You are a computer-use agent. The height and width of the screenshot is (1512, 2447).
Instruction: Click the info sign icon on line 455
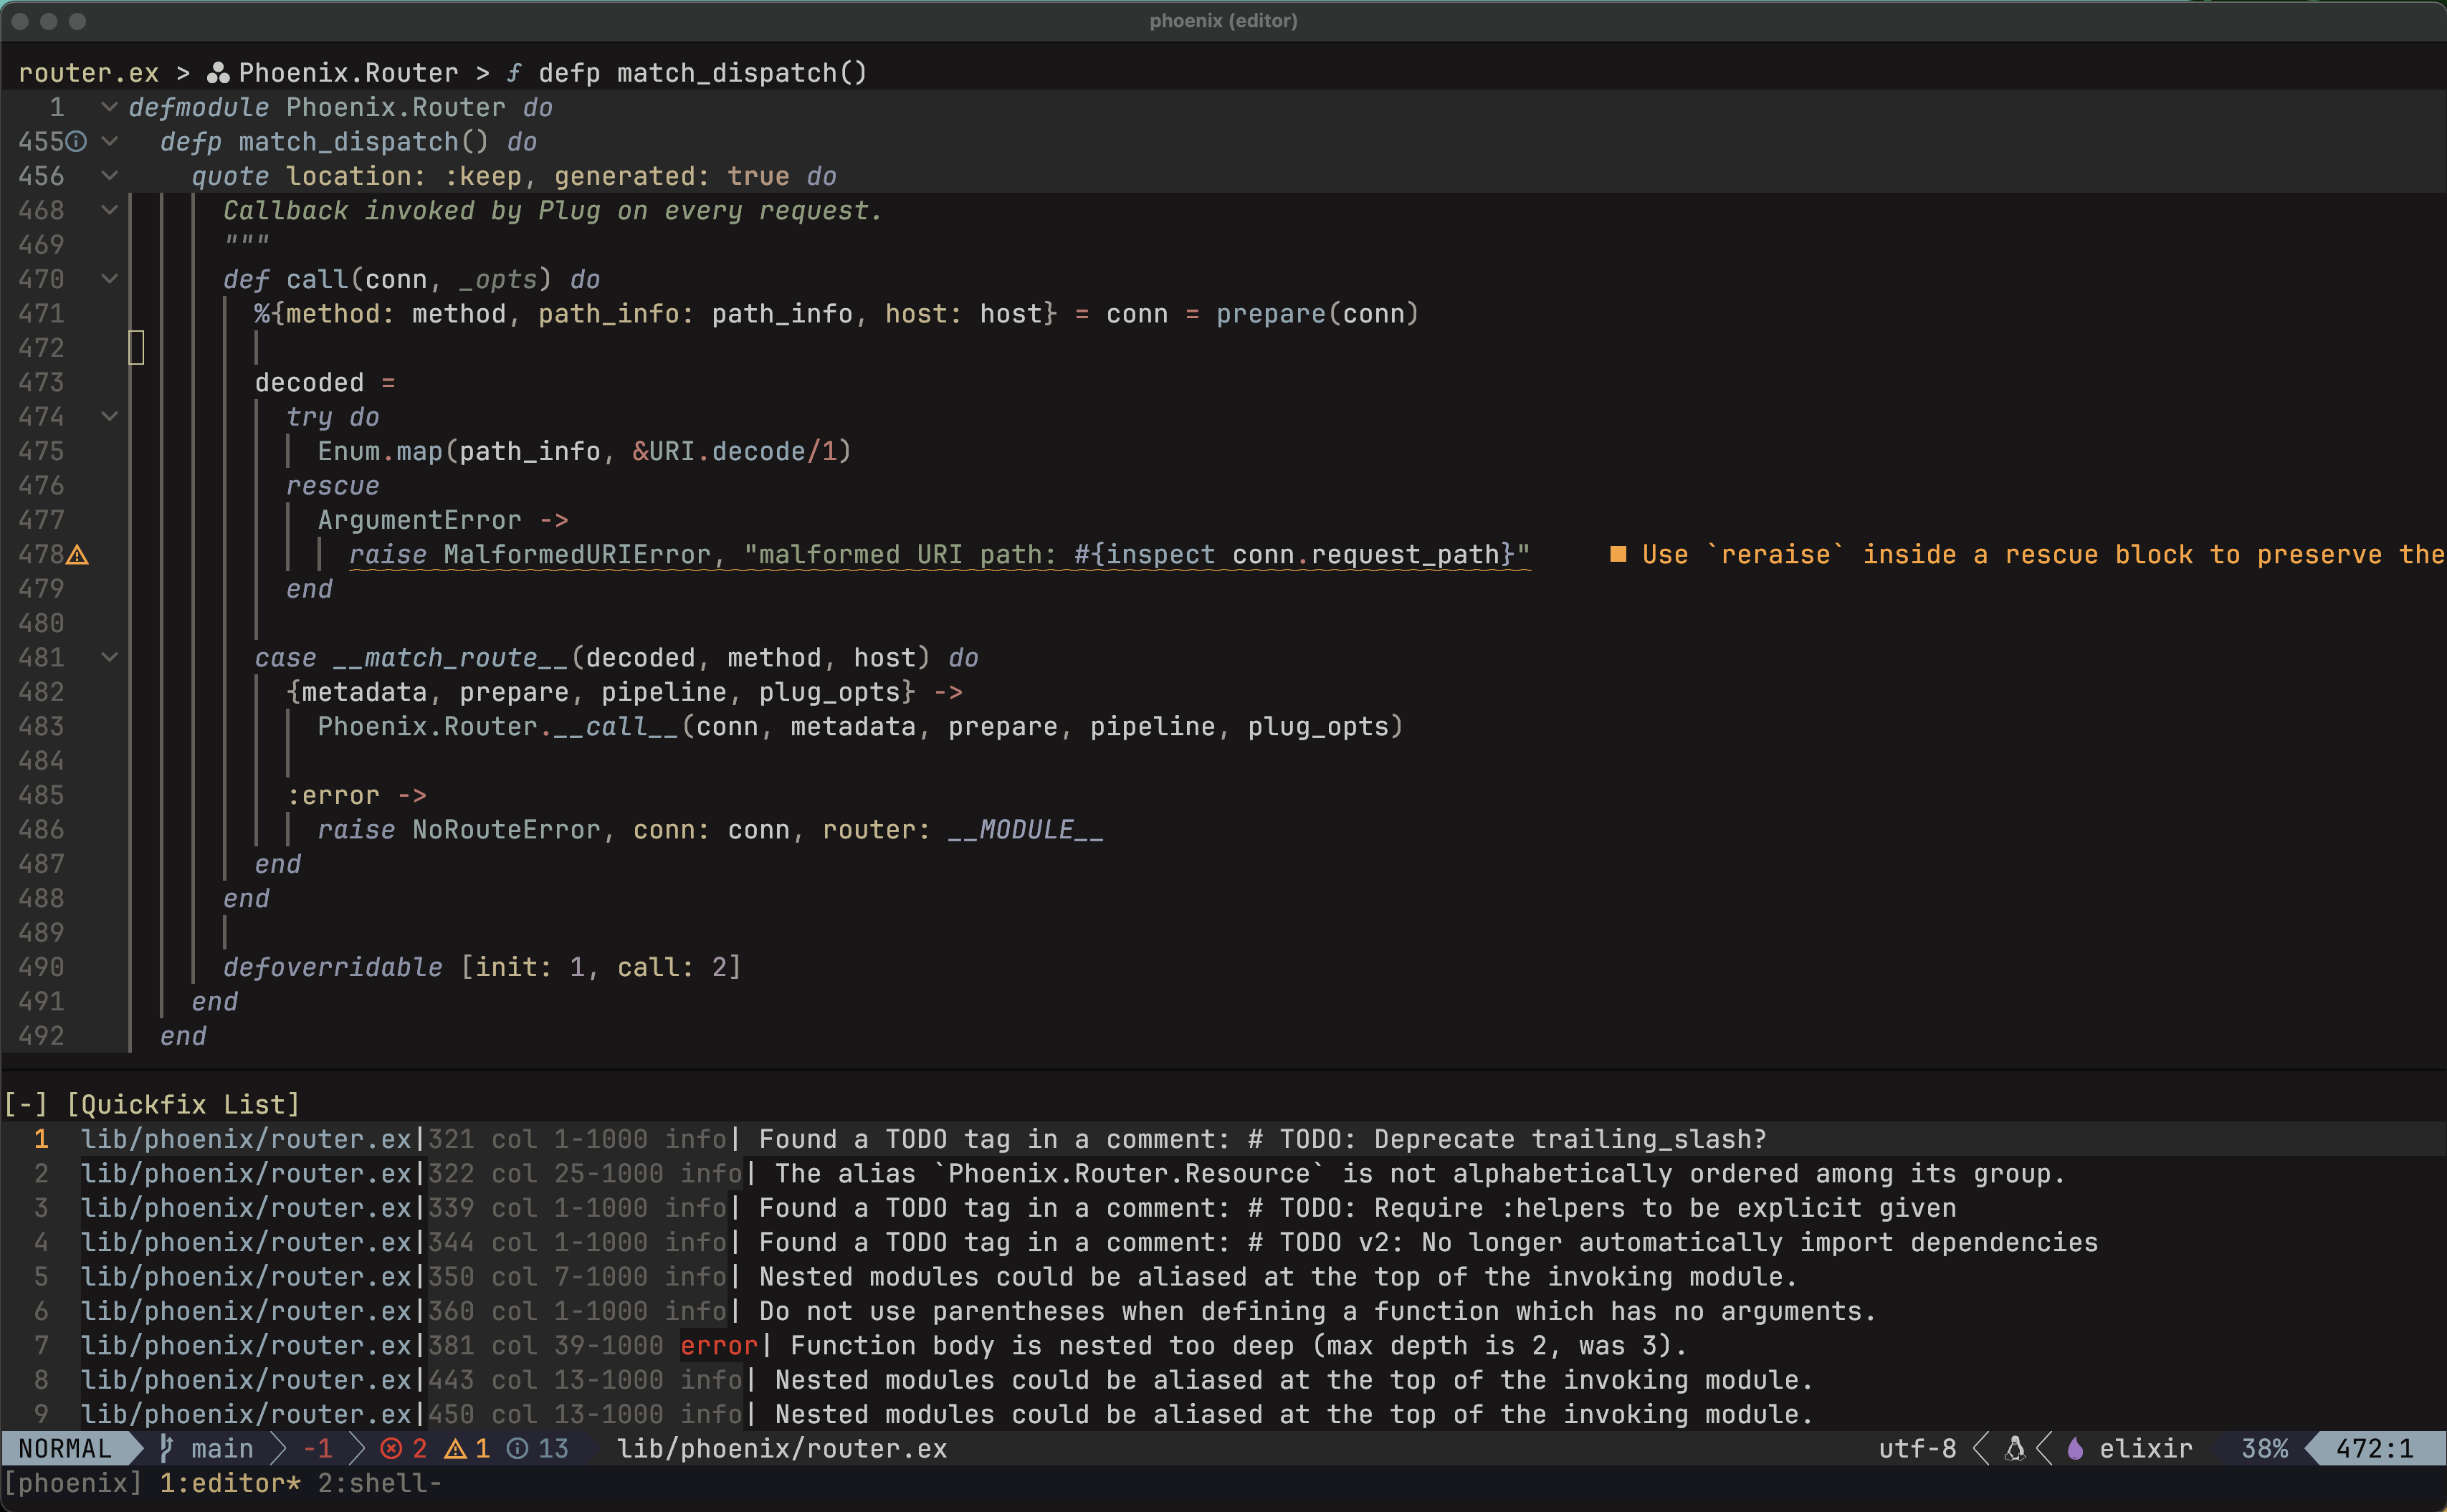(x=77, y=142)
